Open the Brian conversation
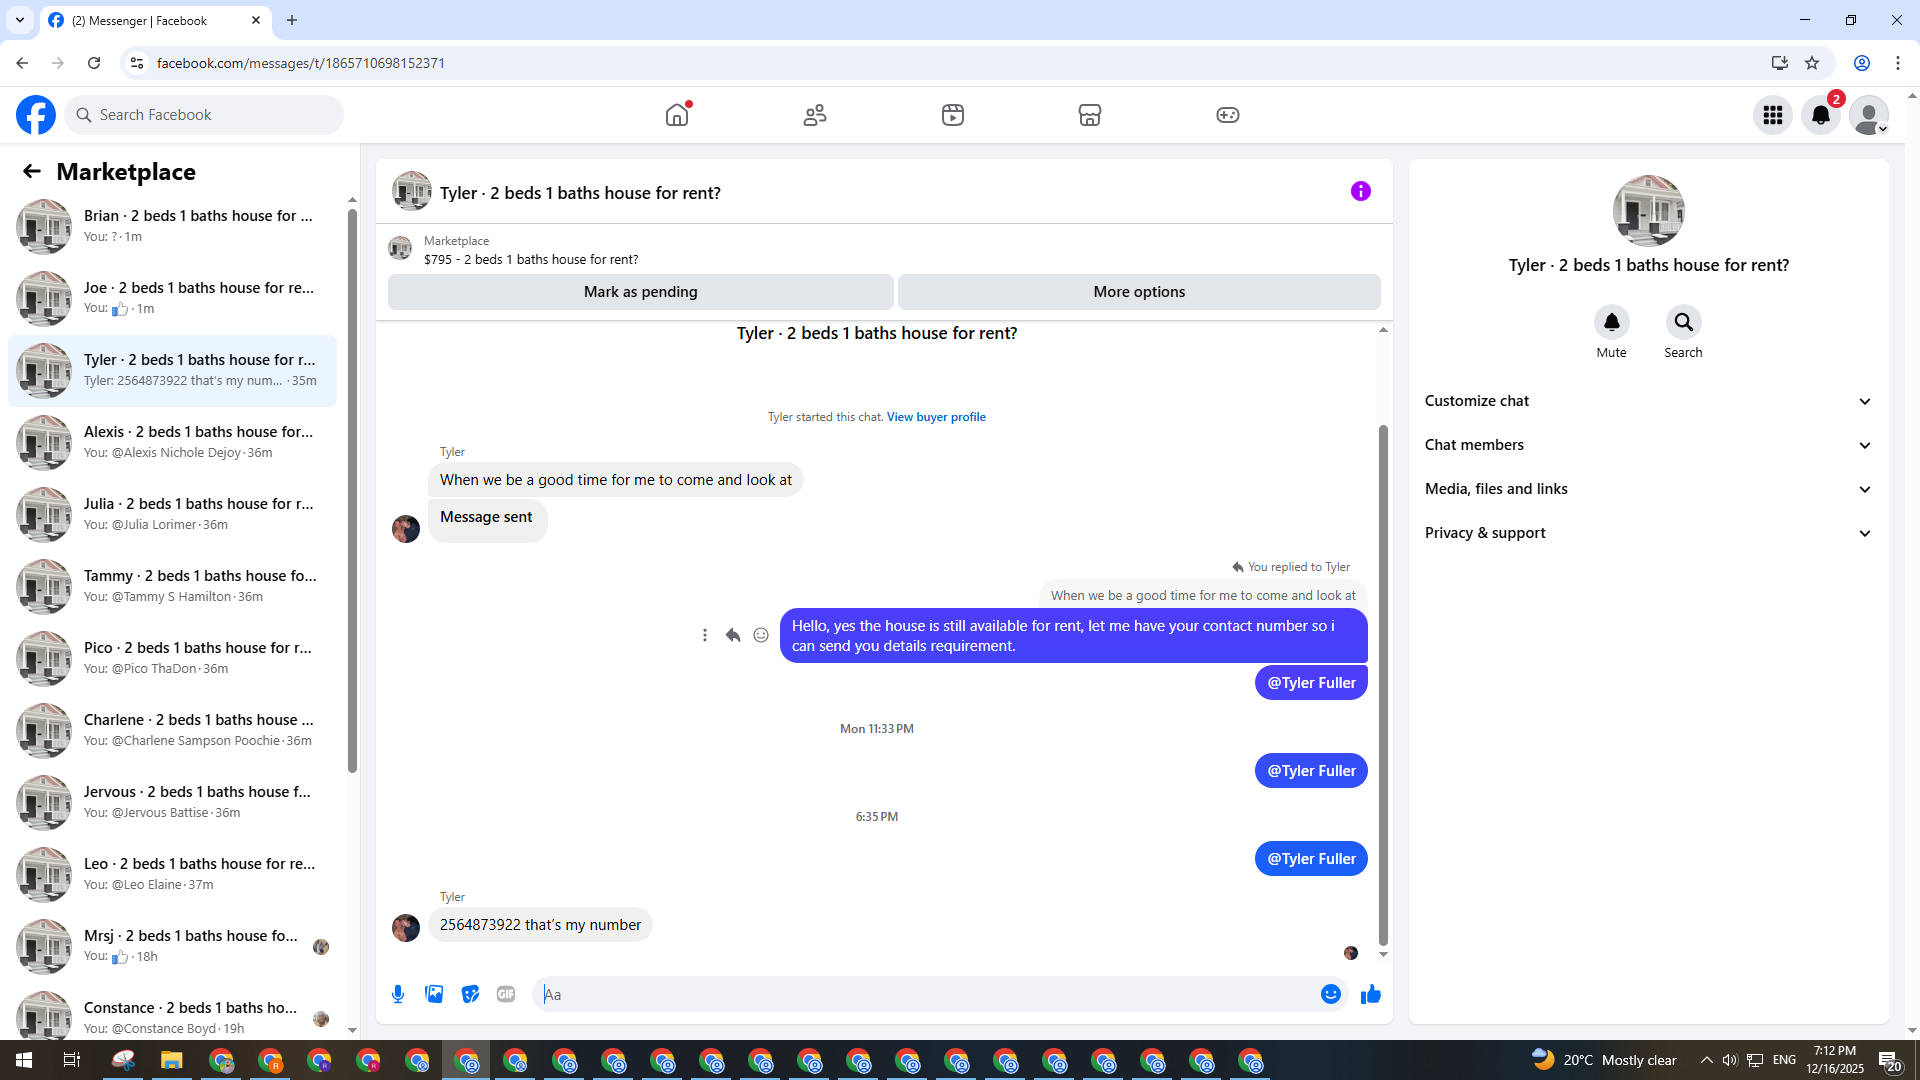Image resolution: width=1920 pixels, height=1080 pixels. point(172,226)
